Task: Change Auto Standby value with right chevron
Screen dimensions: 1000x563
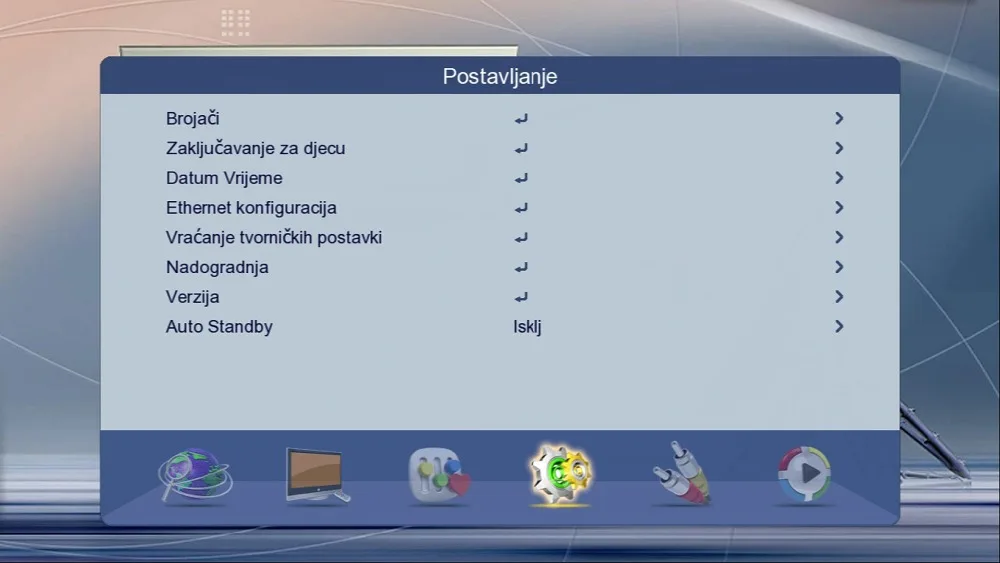Action: point(839,326)
